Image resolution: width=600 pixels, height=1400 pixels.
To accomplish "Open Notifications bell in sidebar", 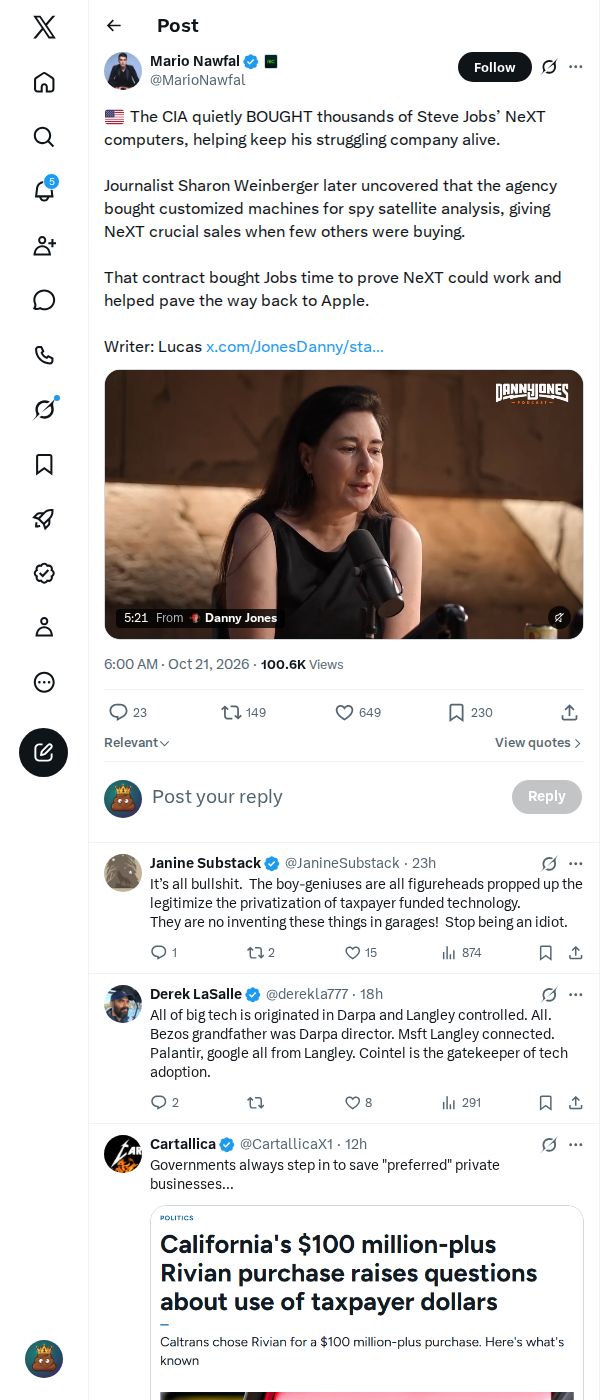I will point(44,191).
